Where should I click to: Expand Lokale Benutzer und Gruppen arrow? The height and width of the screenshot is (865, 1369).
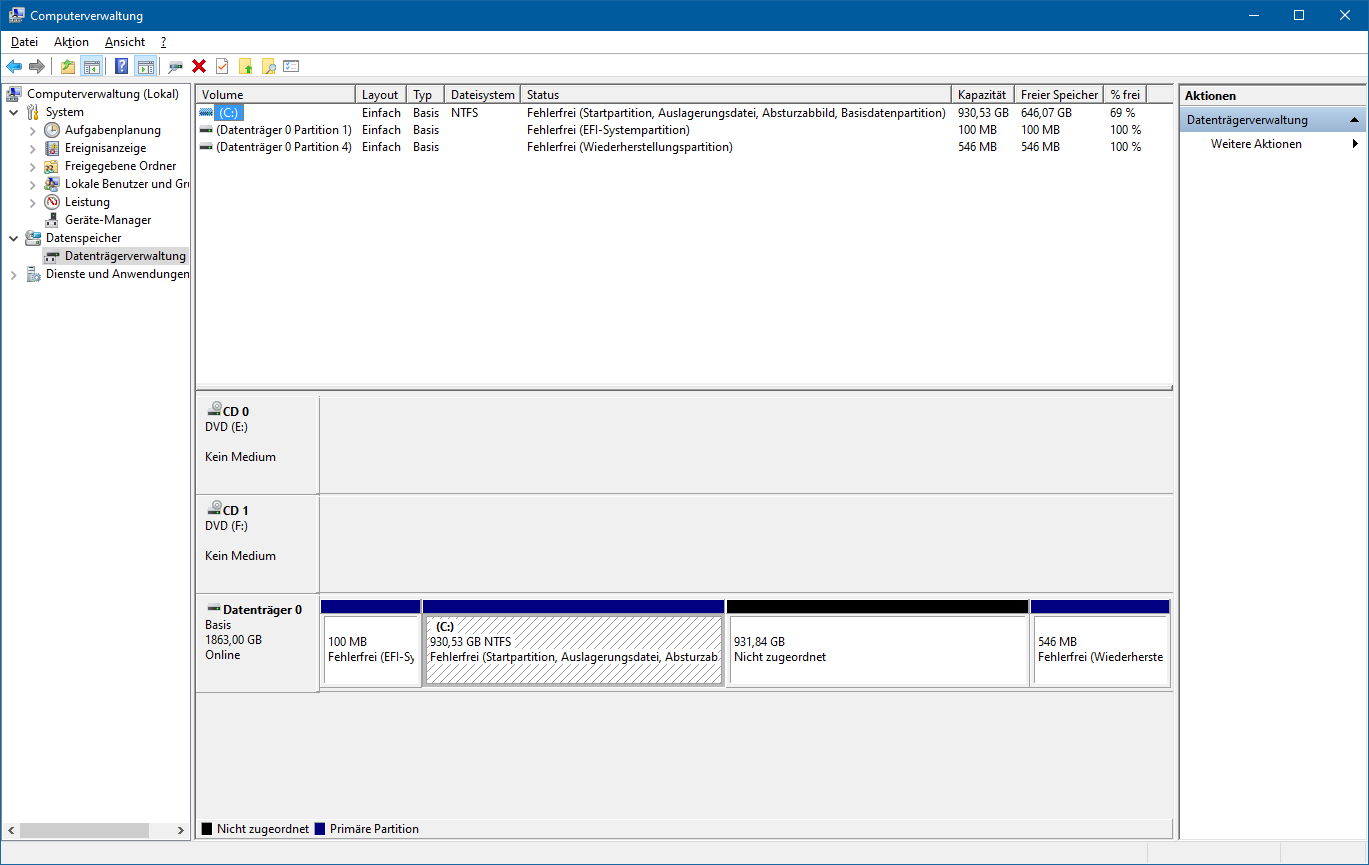point(33,184)
